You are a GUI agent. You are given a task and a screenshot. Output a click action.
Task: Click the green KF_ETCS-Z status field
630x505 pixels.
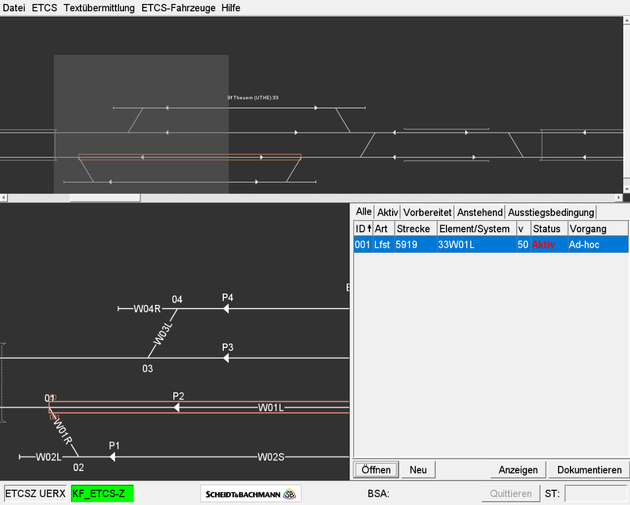[102, 494]
